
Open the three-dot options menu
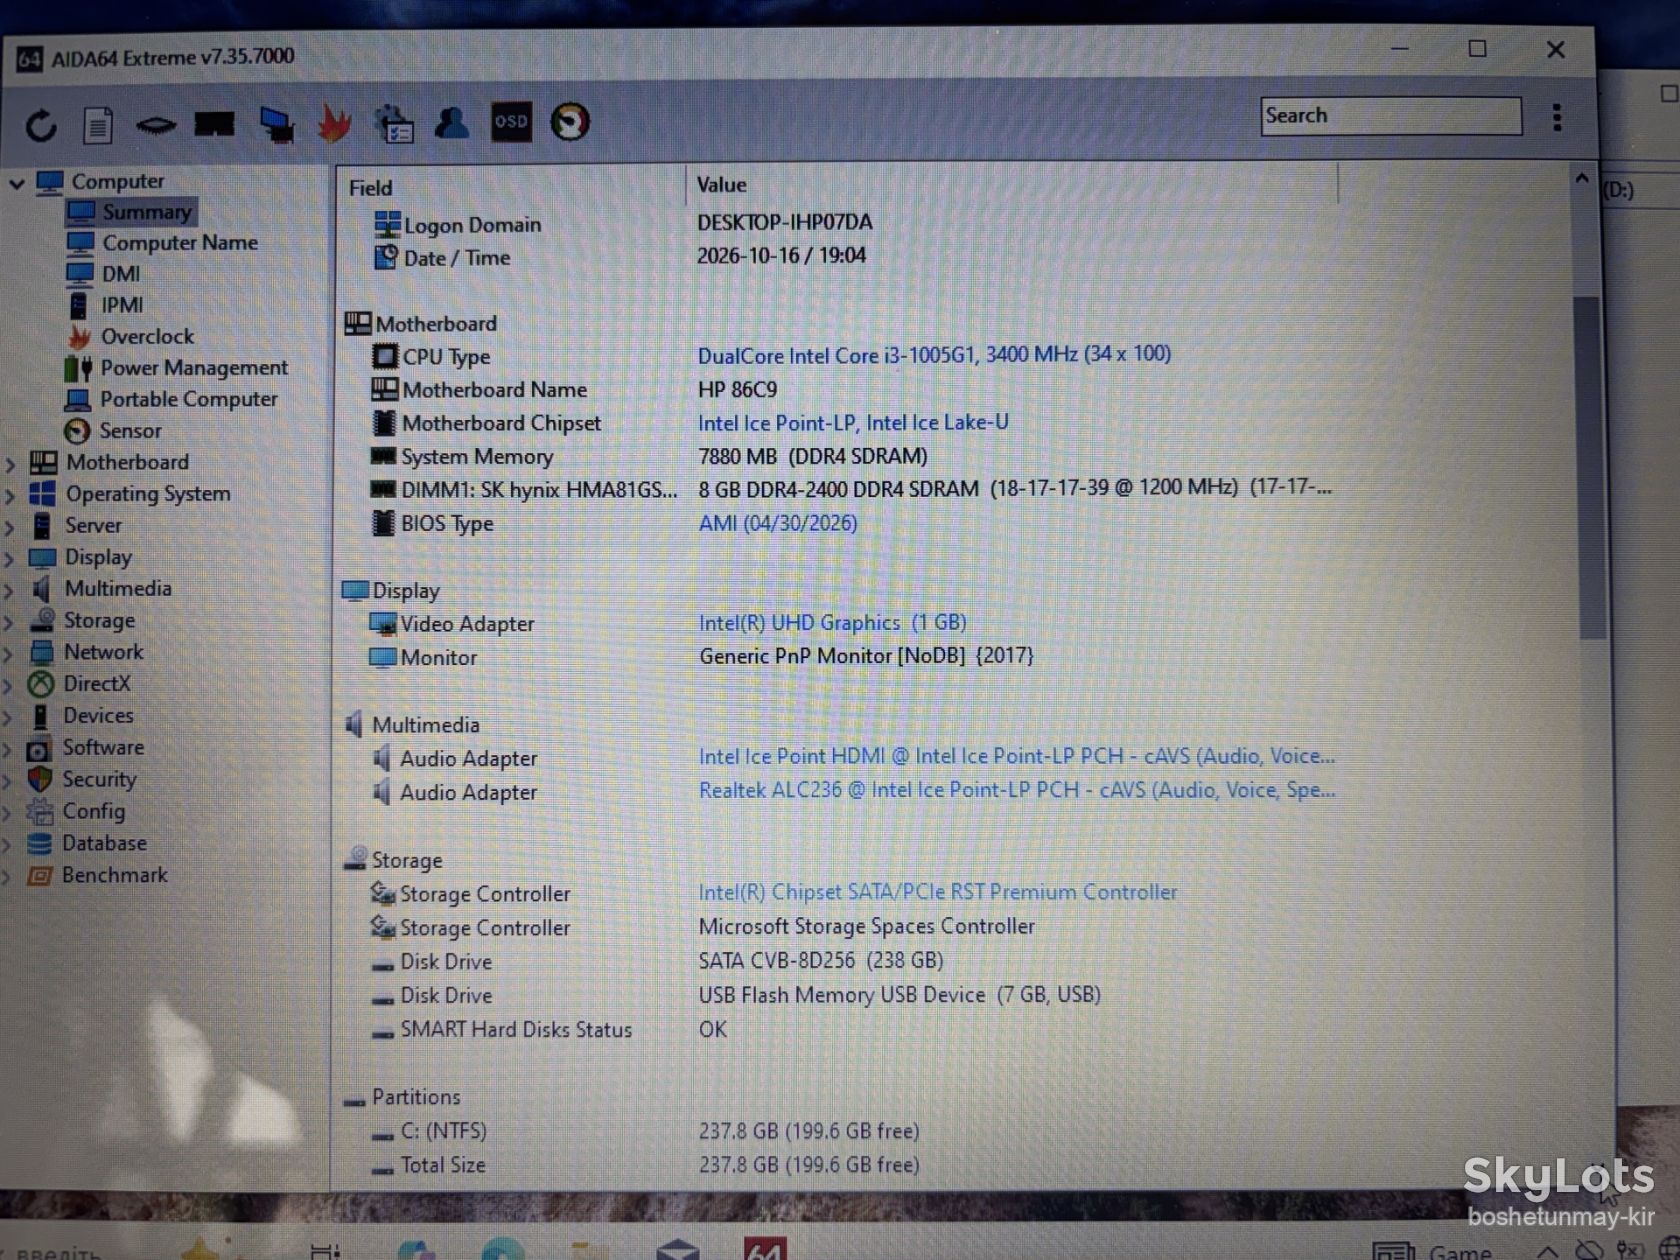click(1557, 117)
